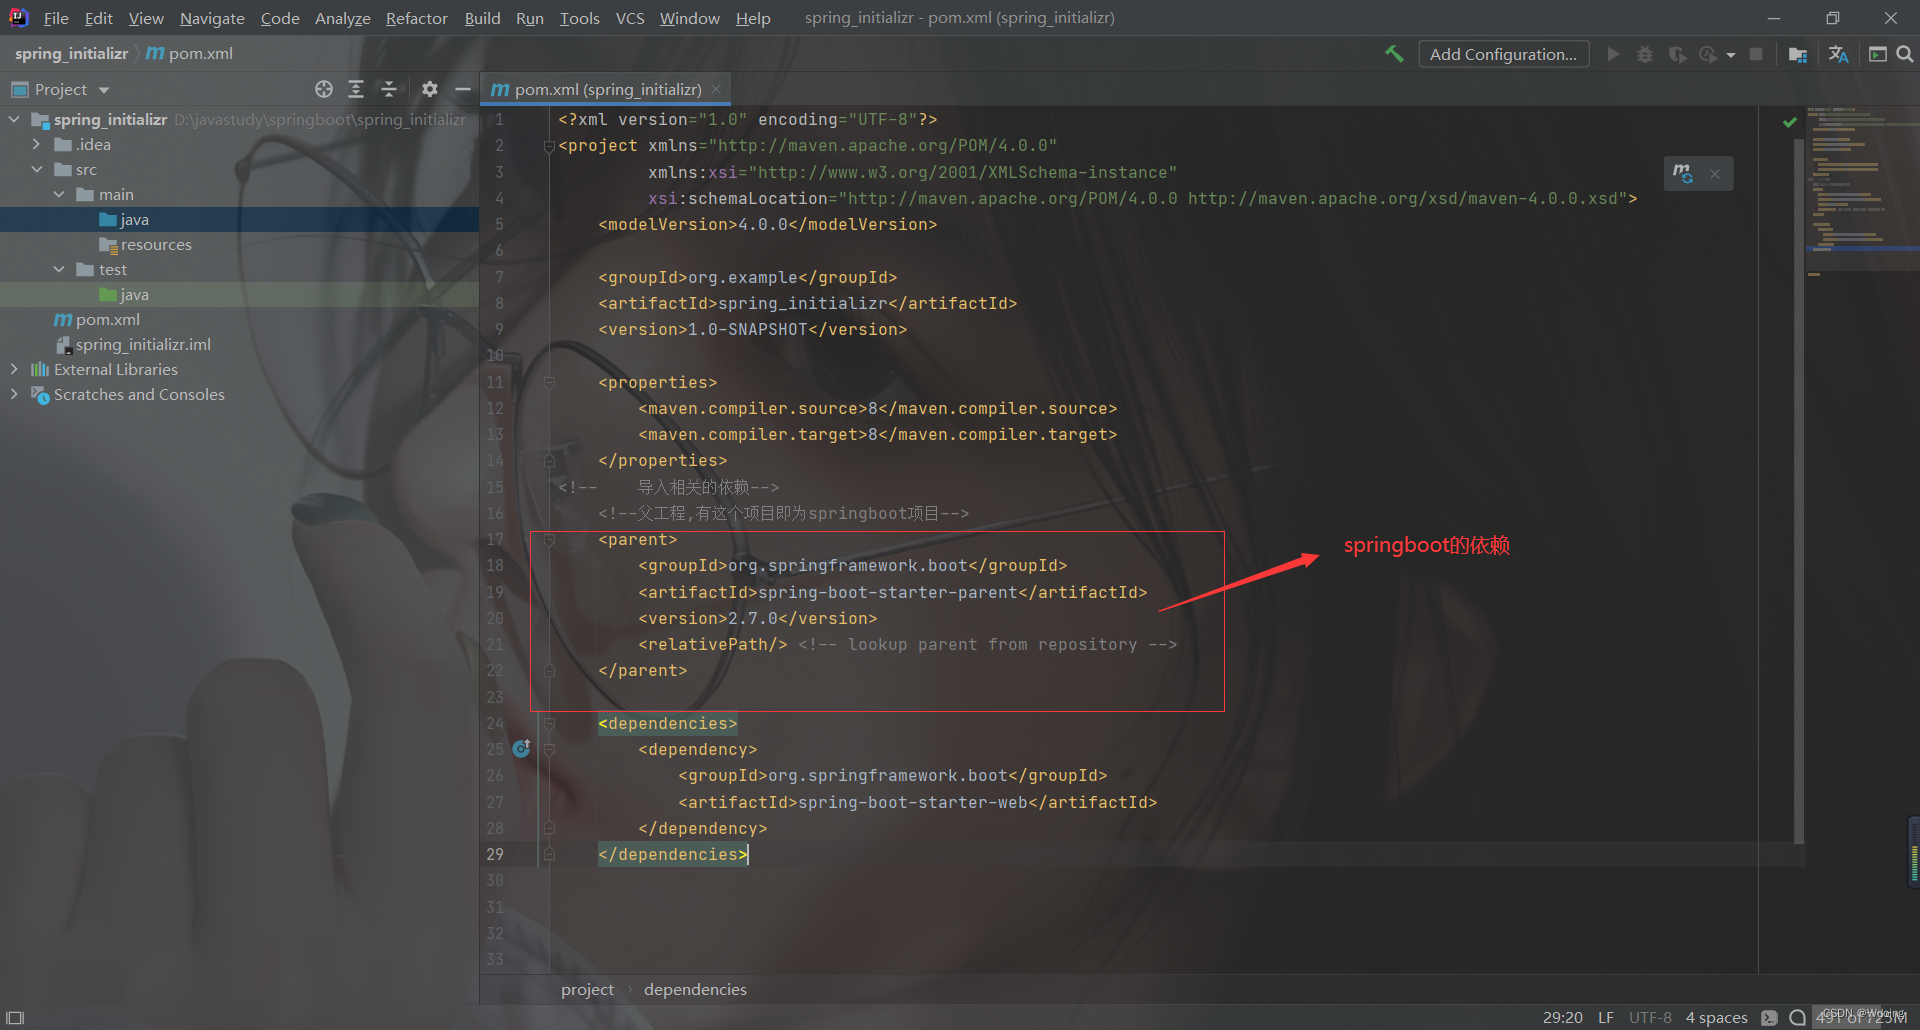The width and height of the screenshot is (1920, 1030).
Task: Click the gutter icon on line 25
Action: (522, 749)
